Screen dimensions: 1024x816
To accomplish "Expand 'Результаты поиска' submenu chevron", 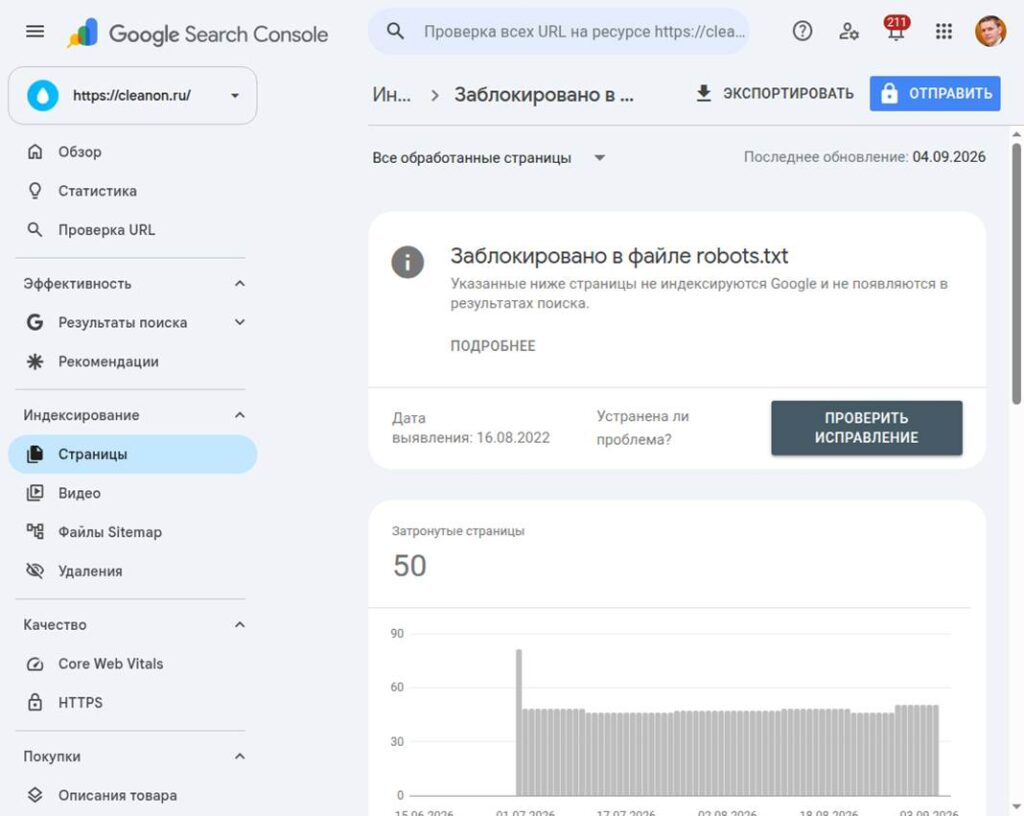I will (240, 322).
